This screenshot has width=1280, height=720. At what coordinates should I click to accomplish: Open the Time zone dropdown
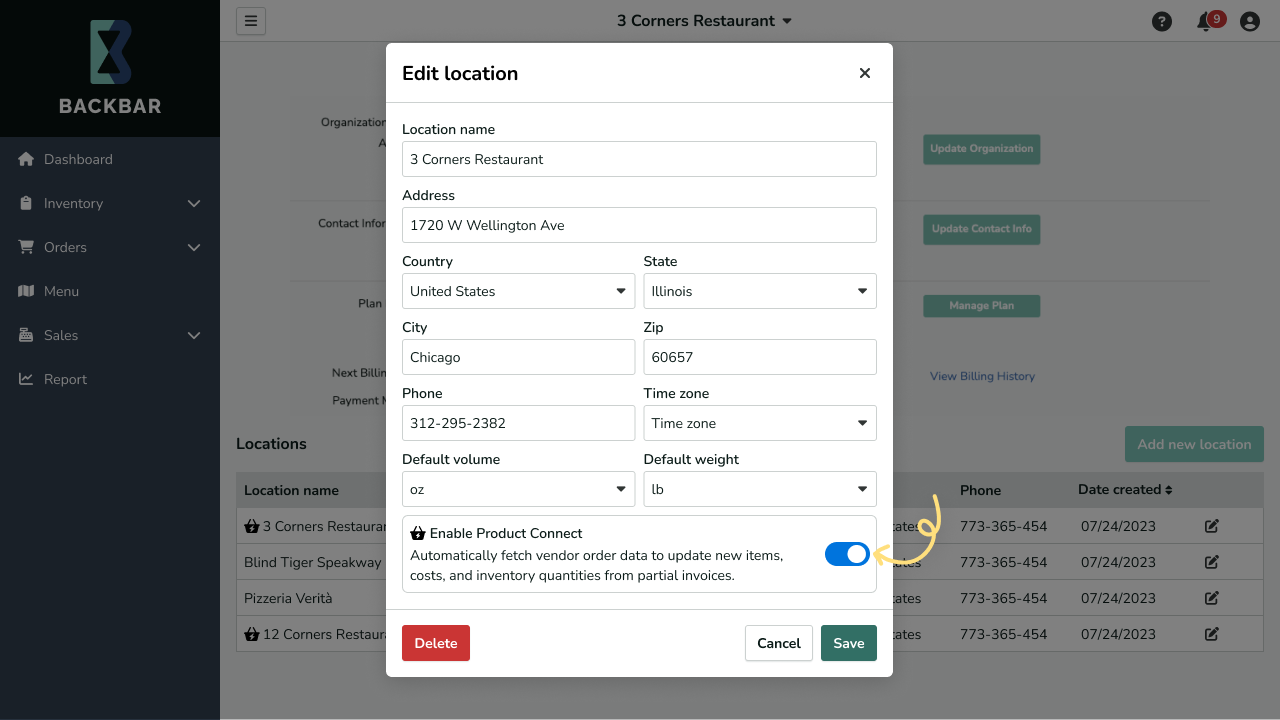[760, 423]
